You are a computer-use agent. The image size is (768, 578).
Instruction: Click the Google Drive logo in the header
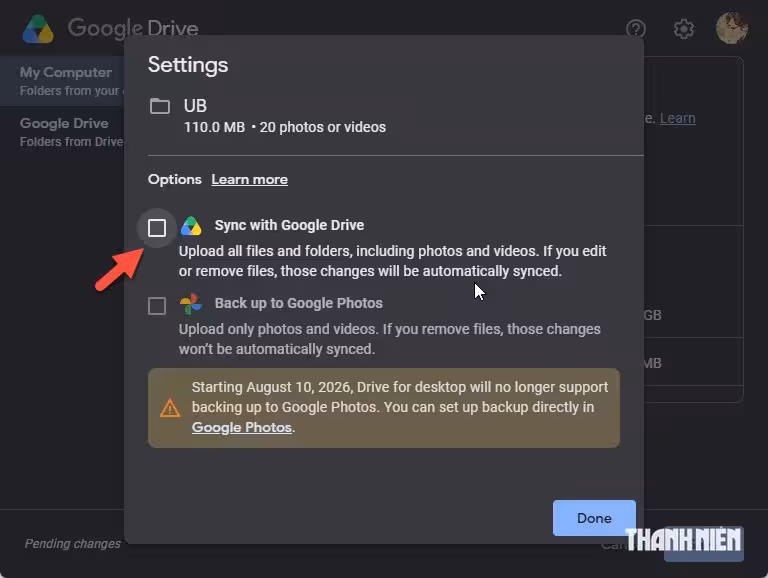click(x=38, y=29)
